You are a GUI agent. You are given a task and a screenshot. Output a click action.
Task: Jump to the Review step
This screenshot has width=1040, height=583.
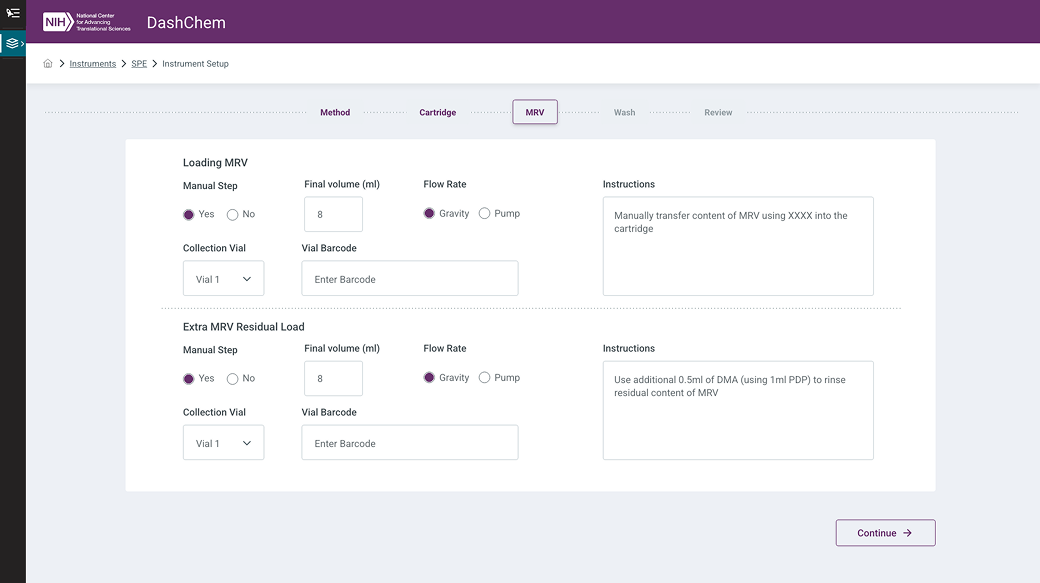[x=718, y=113]
